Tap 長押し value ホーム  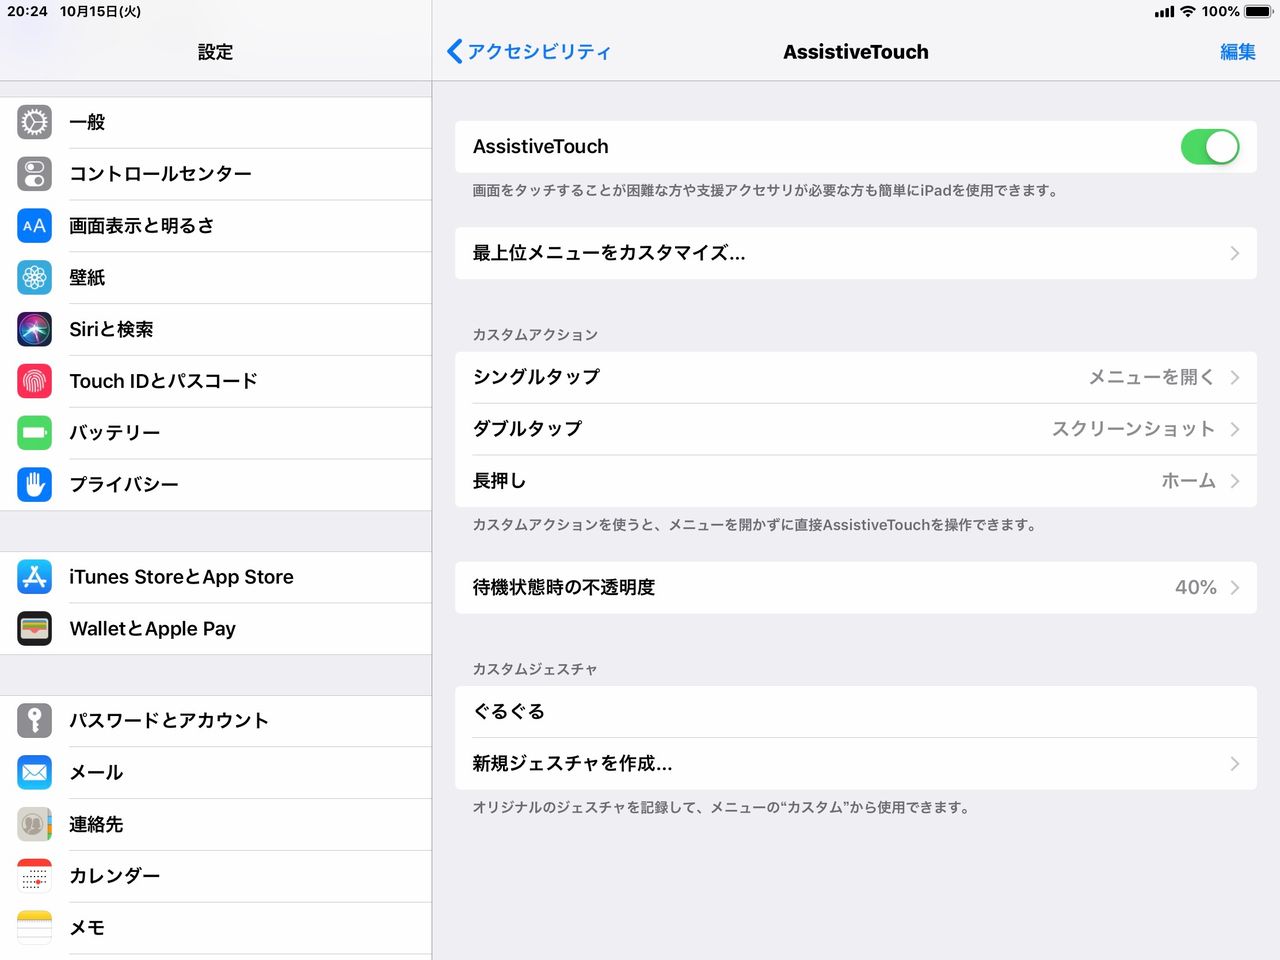point(1188,481)
